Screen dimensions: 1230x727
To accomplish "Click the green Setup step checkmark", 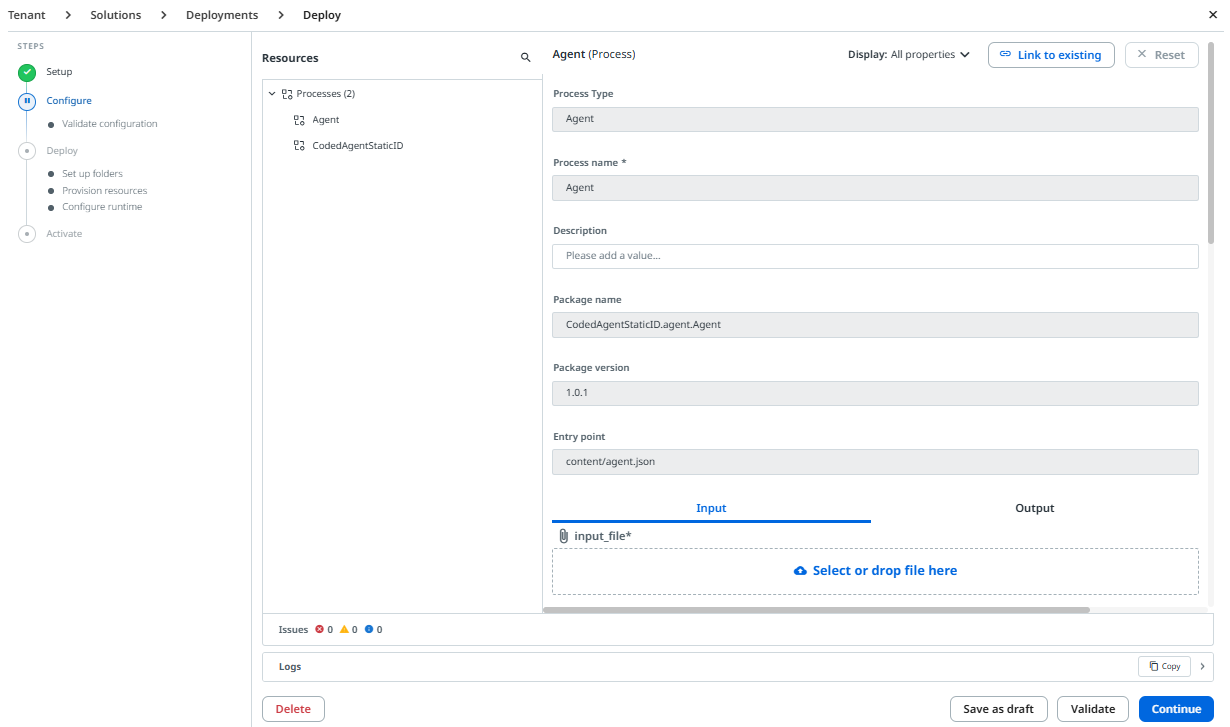I will click(28, 72).
